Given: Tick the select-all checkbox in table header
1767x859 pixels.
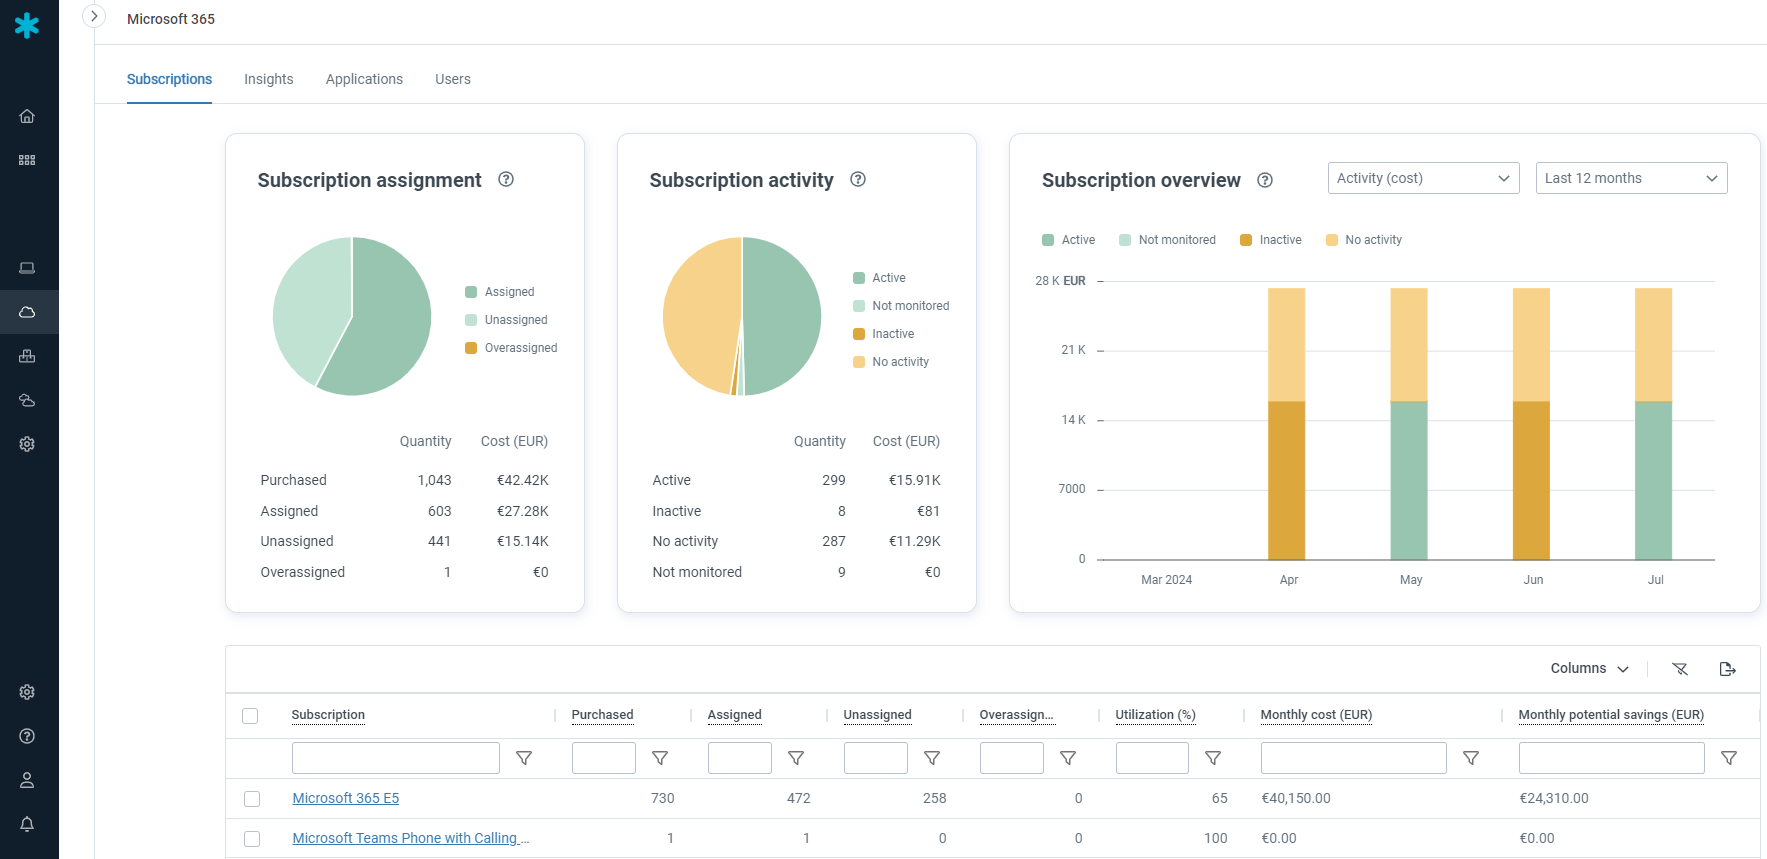Looking at the screenshot, I should [x=250, y=716].
